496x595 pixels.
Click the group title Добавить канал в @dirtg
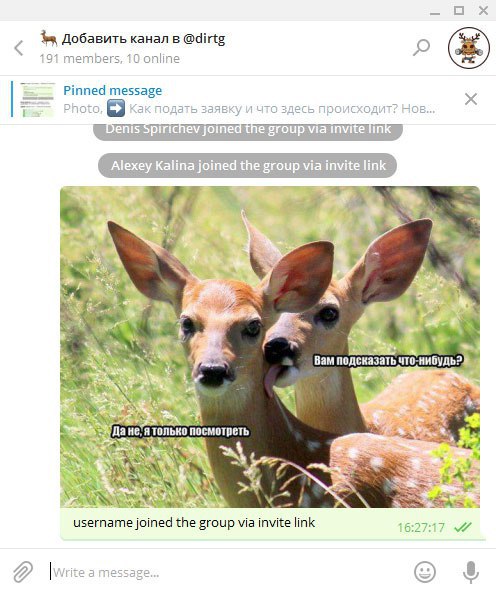pyautogui.click(x=143, y=39)
